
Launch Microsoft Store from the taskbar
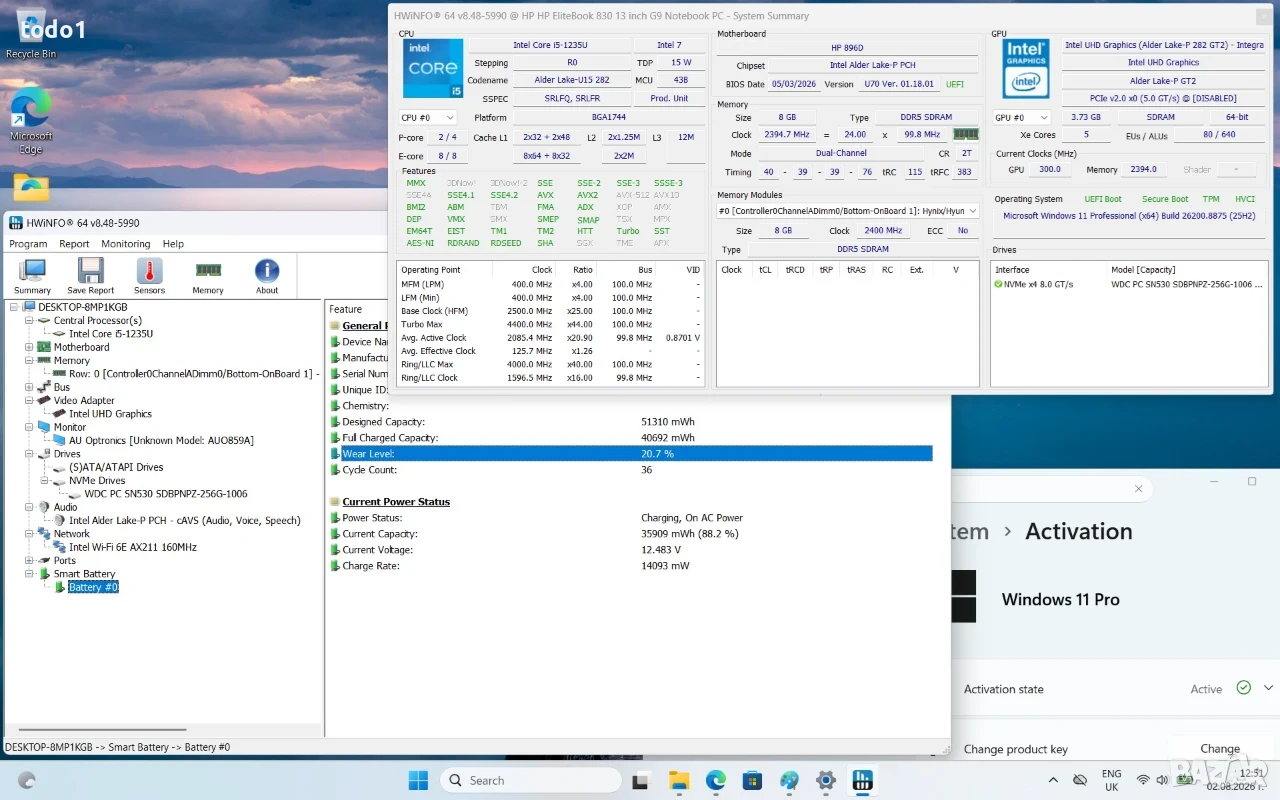(x=752, y=780)
